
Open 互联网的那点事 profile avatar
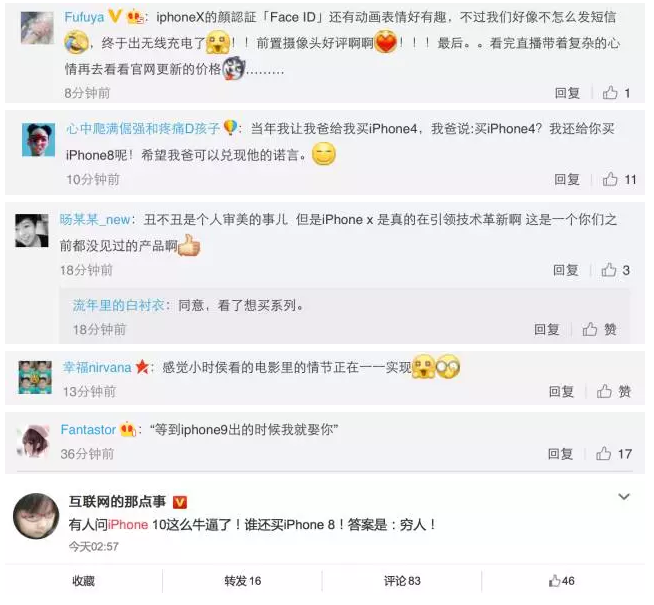tap(36, 515)
